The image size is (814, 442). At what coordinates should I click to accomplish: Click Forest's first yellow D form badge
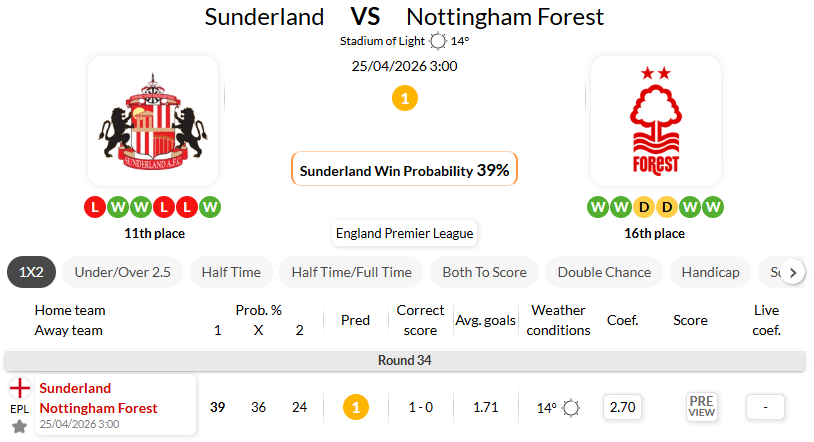tap(644, 208)
